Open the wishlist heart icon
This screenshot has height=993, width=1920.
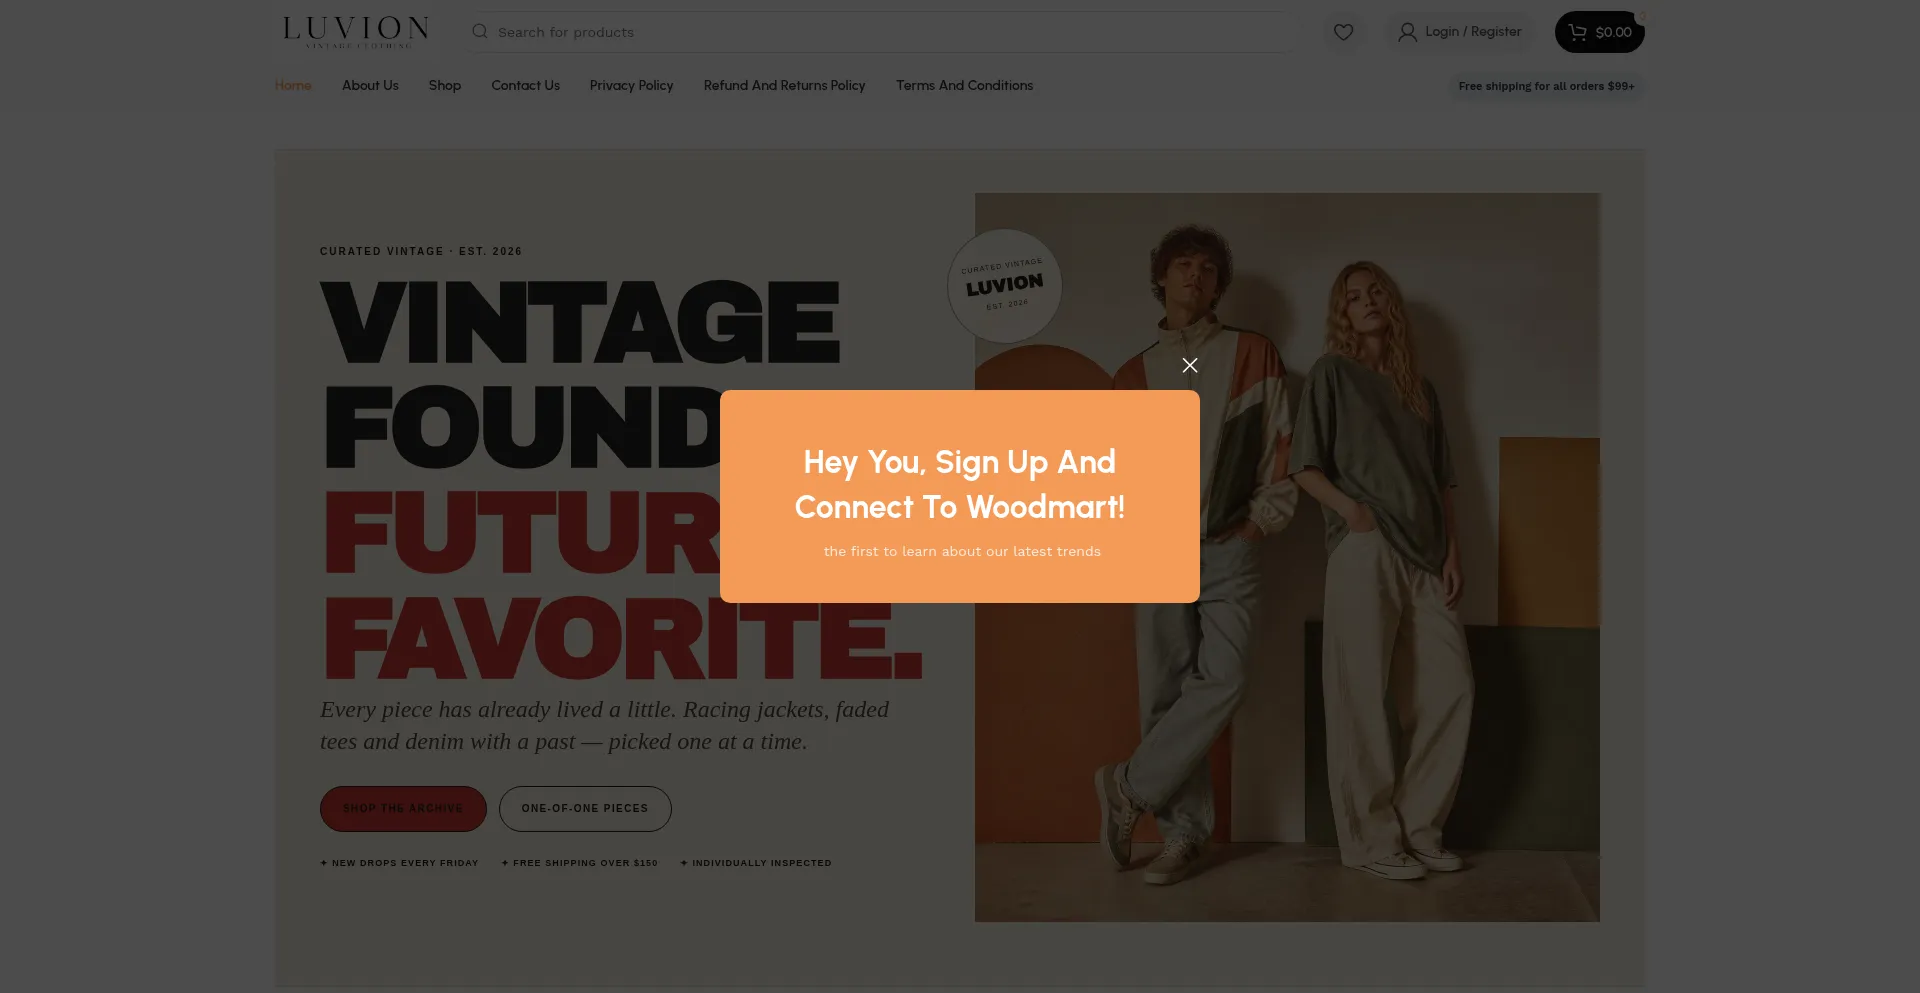(x=1343, y=32)
